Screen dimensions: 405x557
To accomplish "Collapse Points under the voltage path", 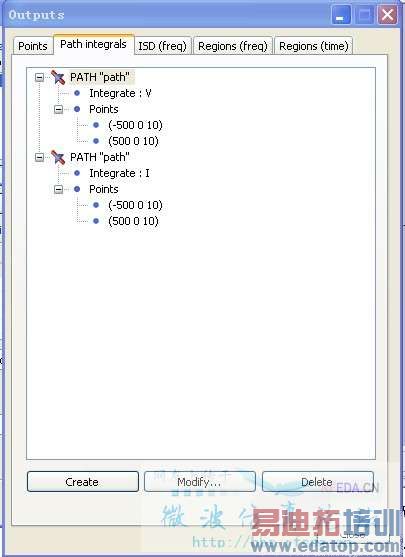I will 59,109.
